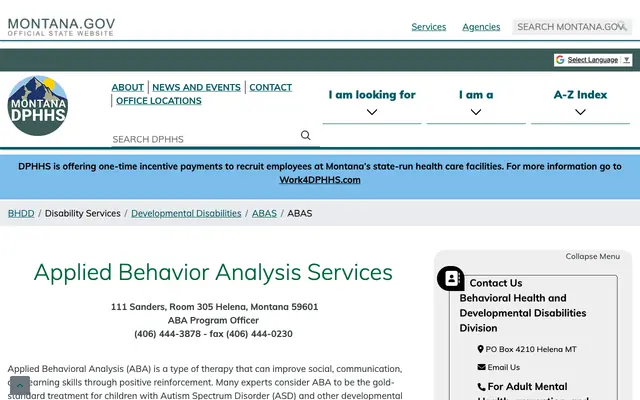This screenshot has width=640, height=400.
Task: Click Disability Services breadcrumb text
Action: point(82,213)
